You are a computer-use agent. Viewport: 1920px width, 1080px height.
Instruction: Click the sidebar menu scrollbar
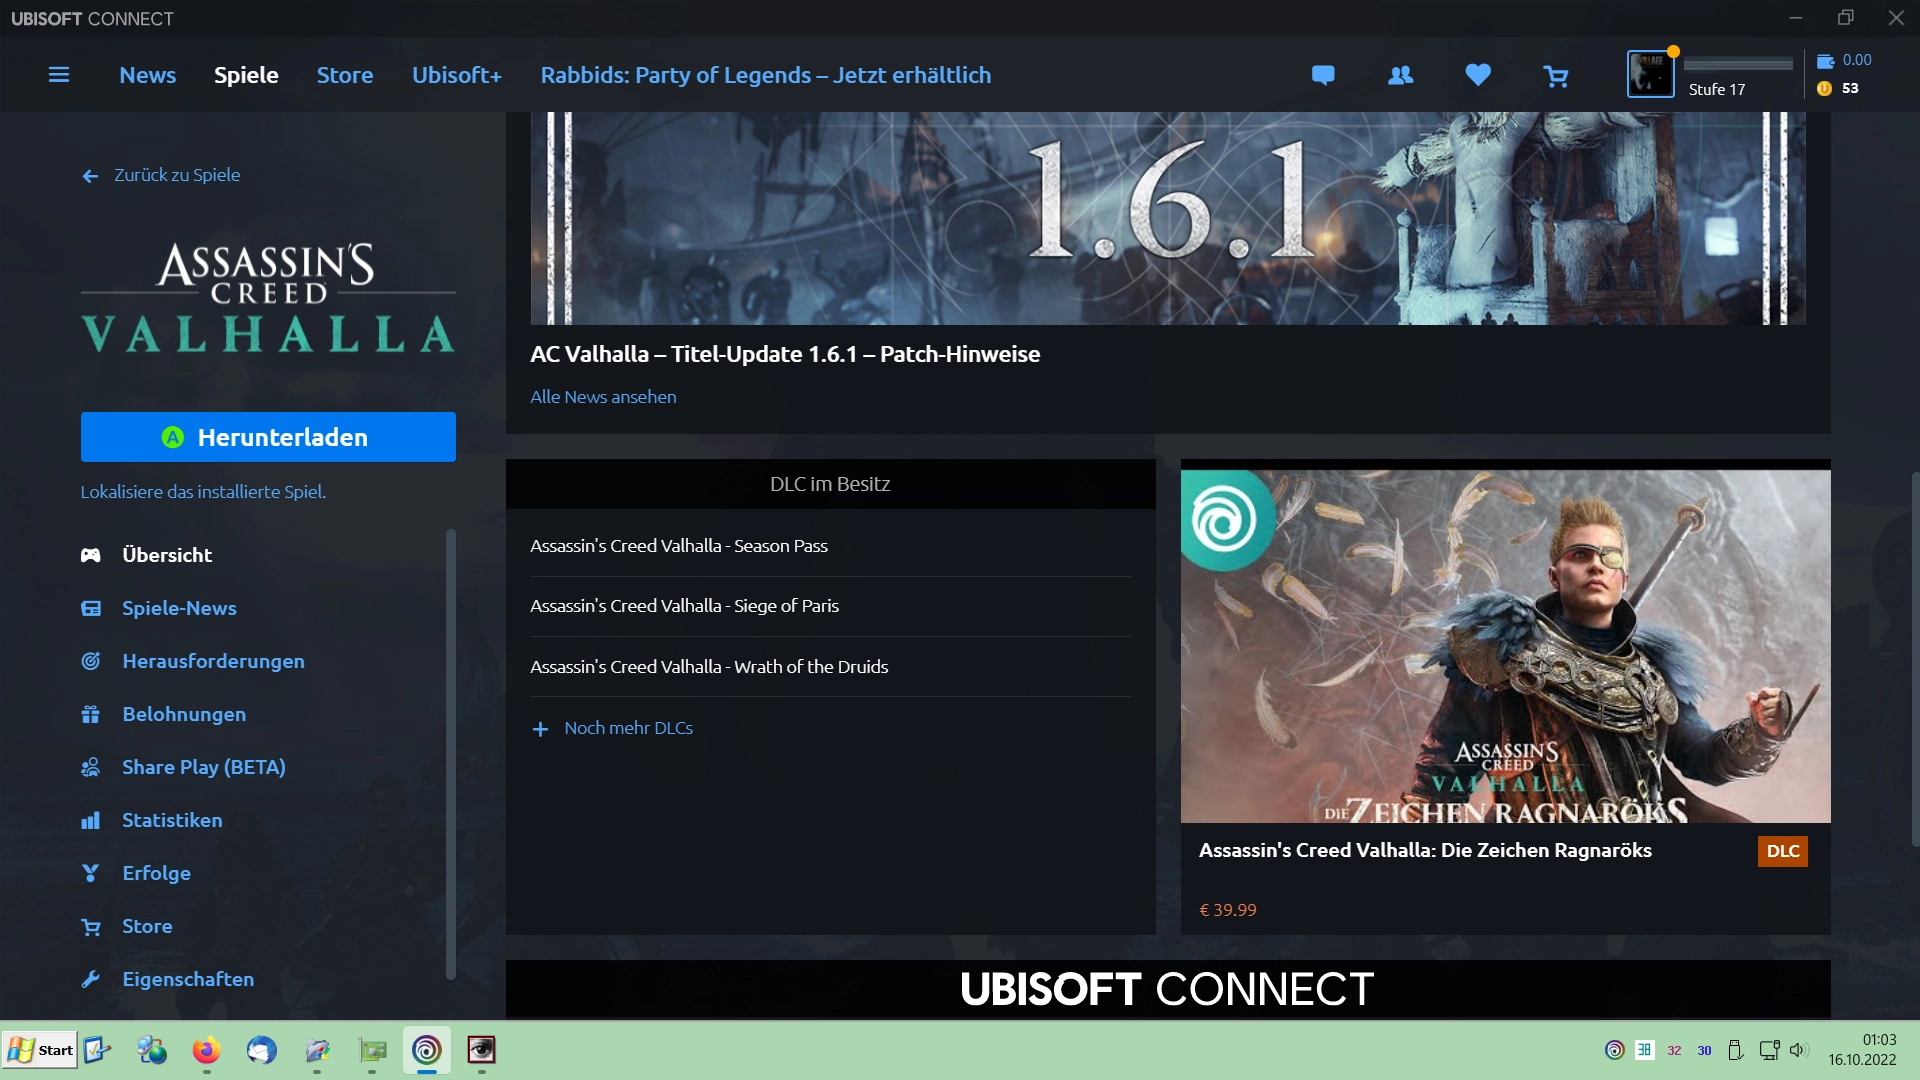click(x=450, y=754)
